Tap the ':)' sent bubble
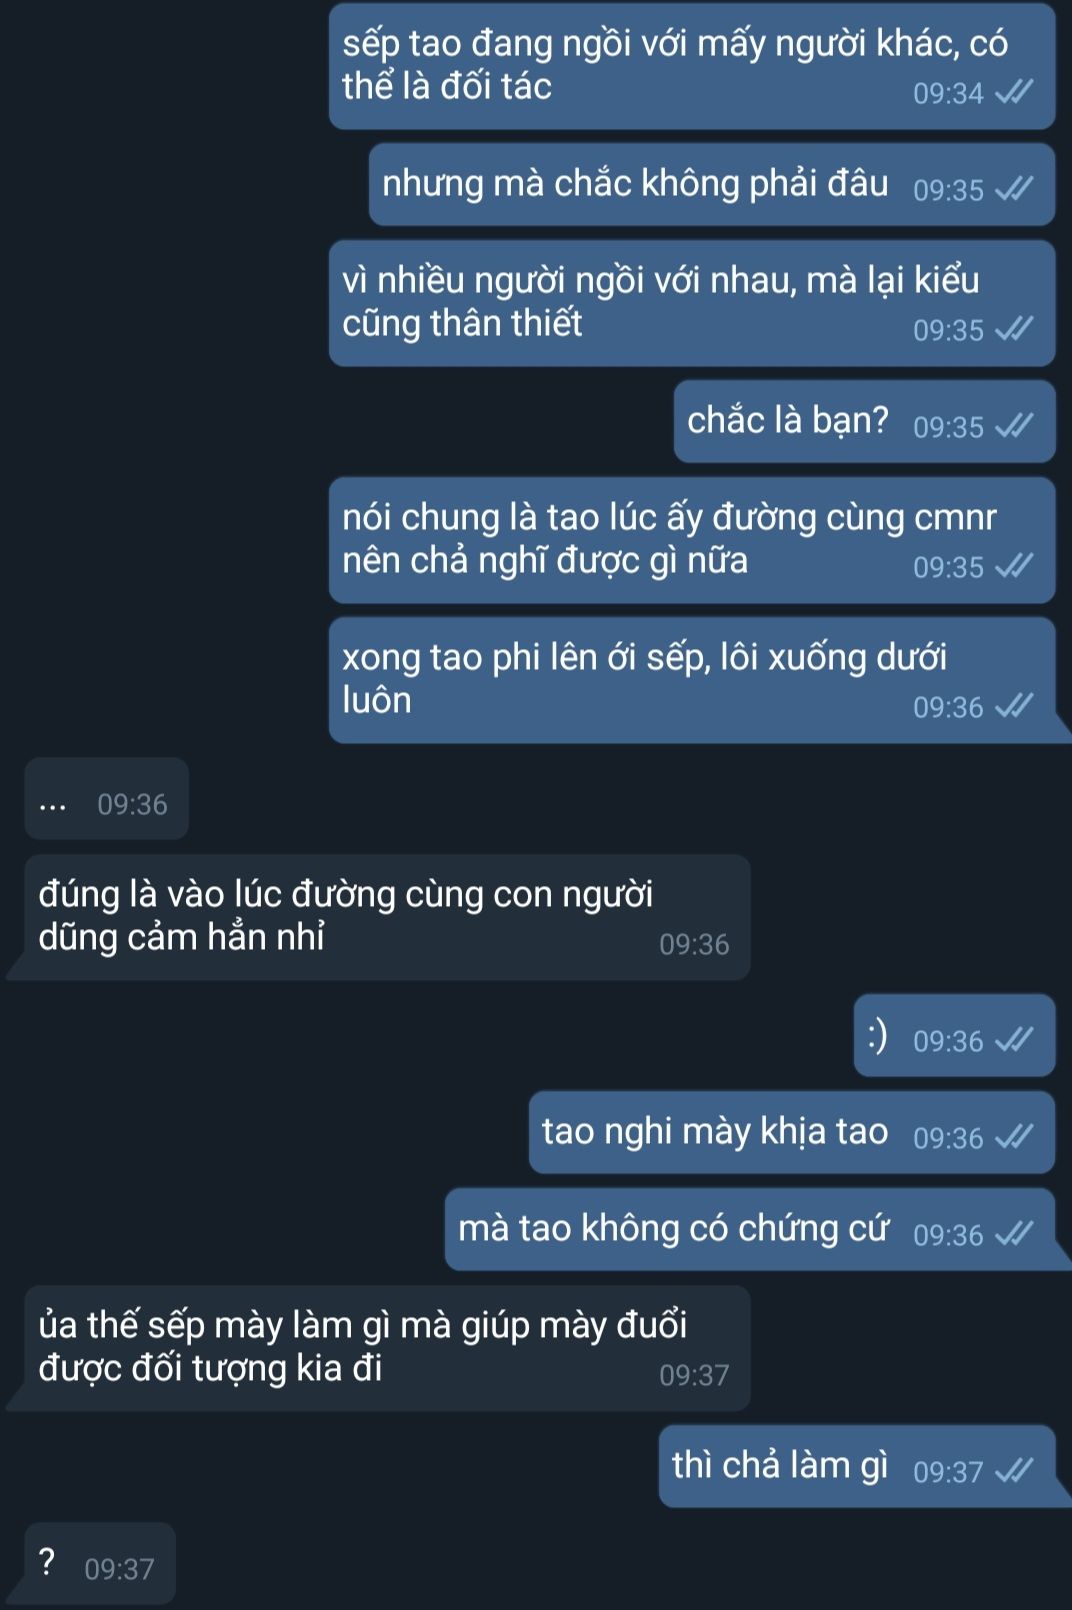The width and height of the screenshot is (1072, 1610). coord(954,1035)
